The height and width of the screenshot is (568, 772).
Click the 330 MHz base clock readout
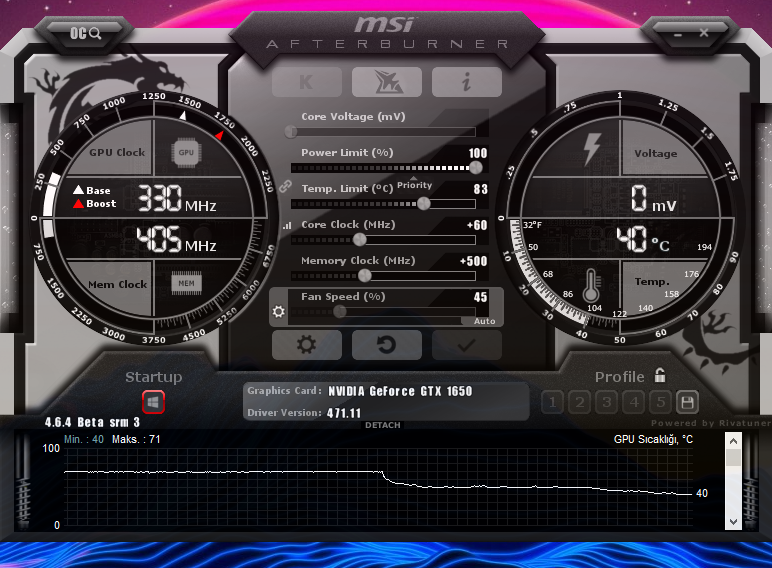176,198
